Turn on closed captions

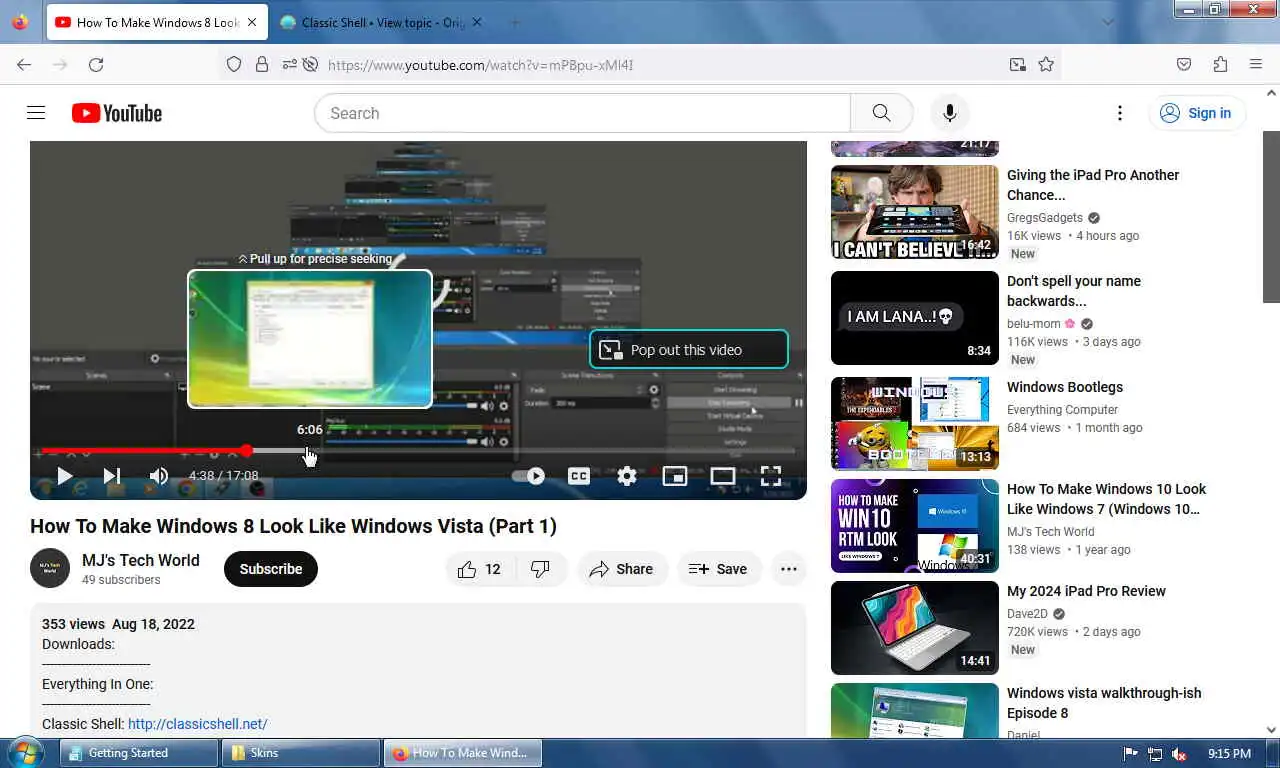[x=578, y=476]
